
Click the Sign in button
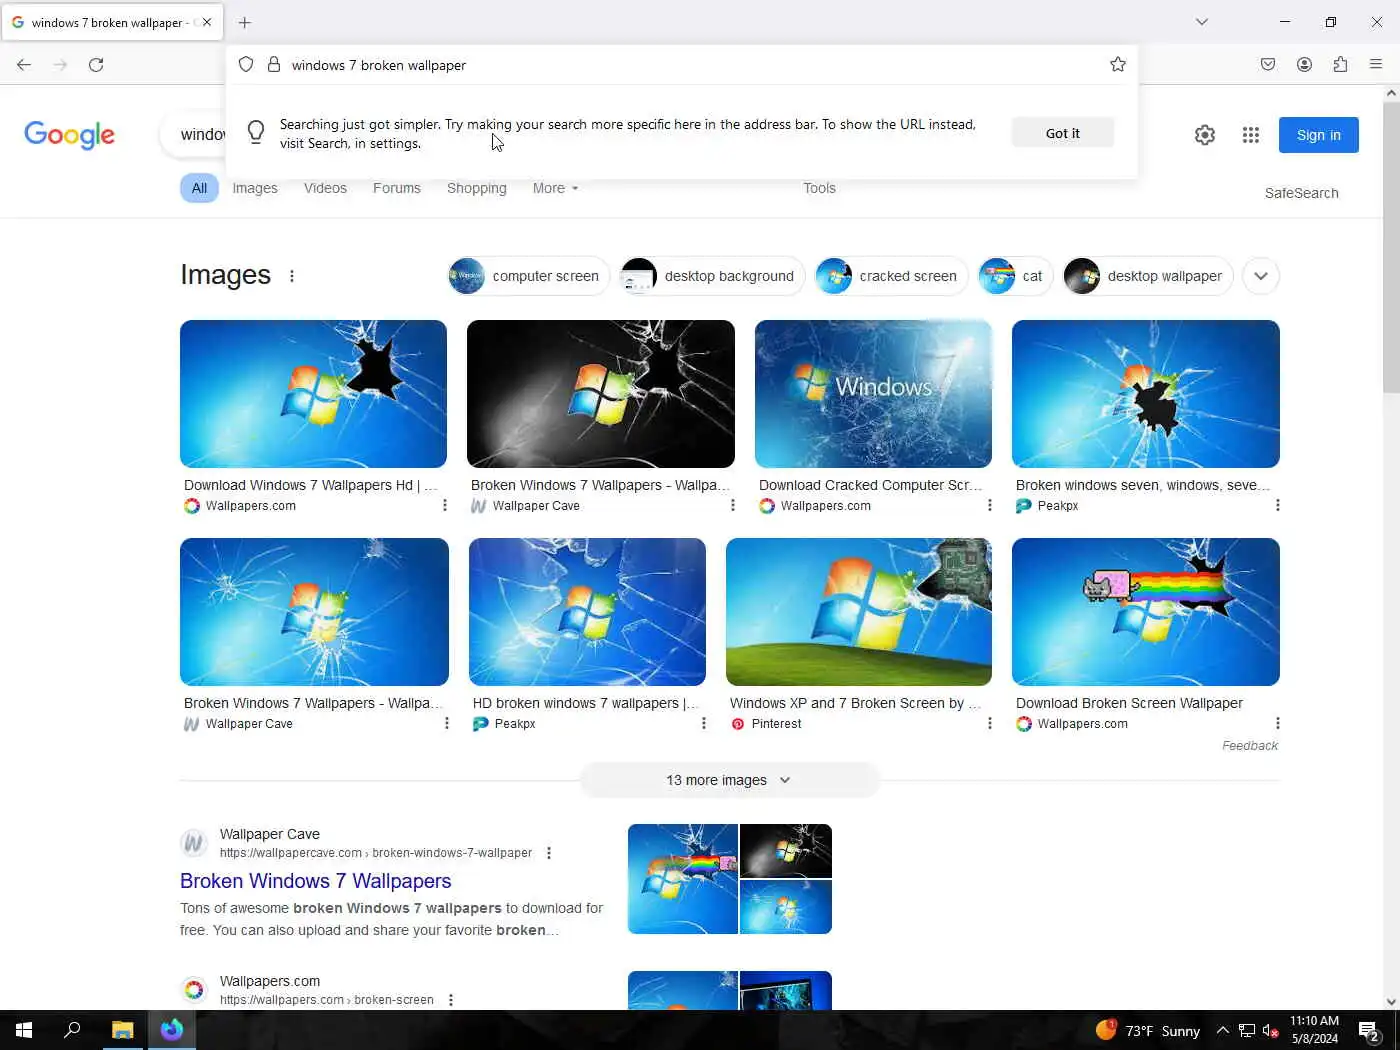1318,135
